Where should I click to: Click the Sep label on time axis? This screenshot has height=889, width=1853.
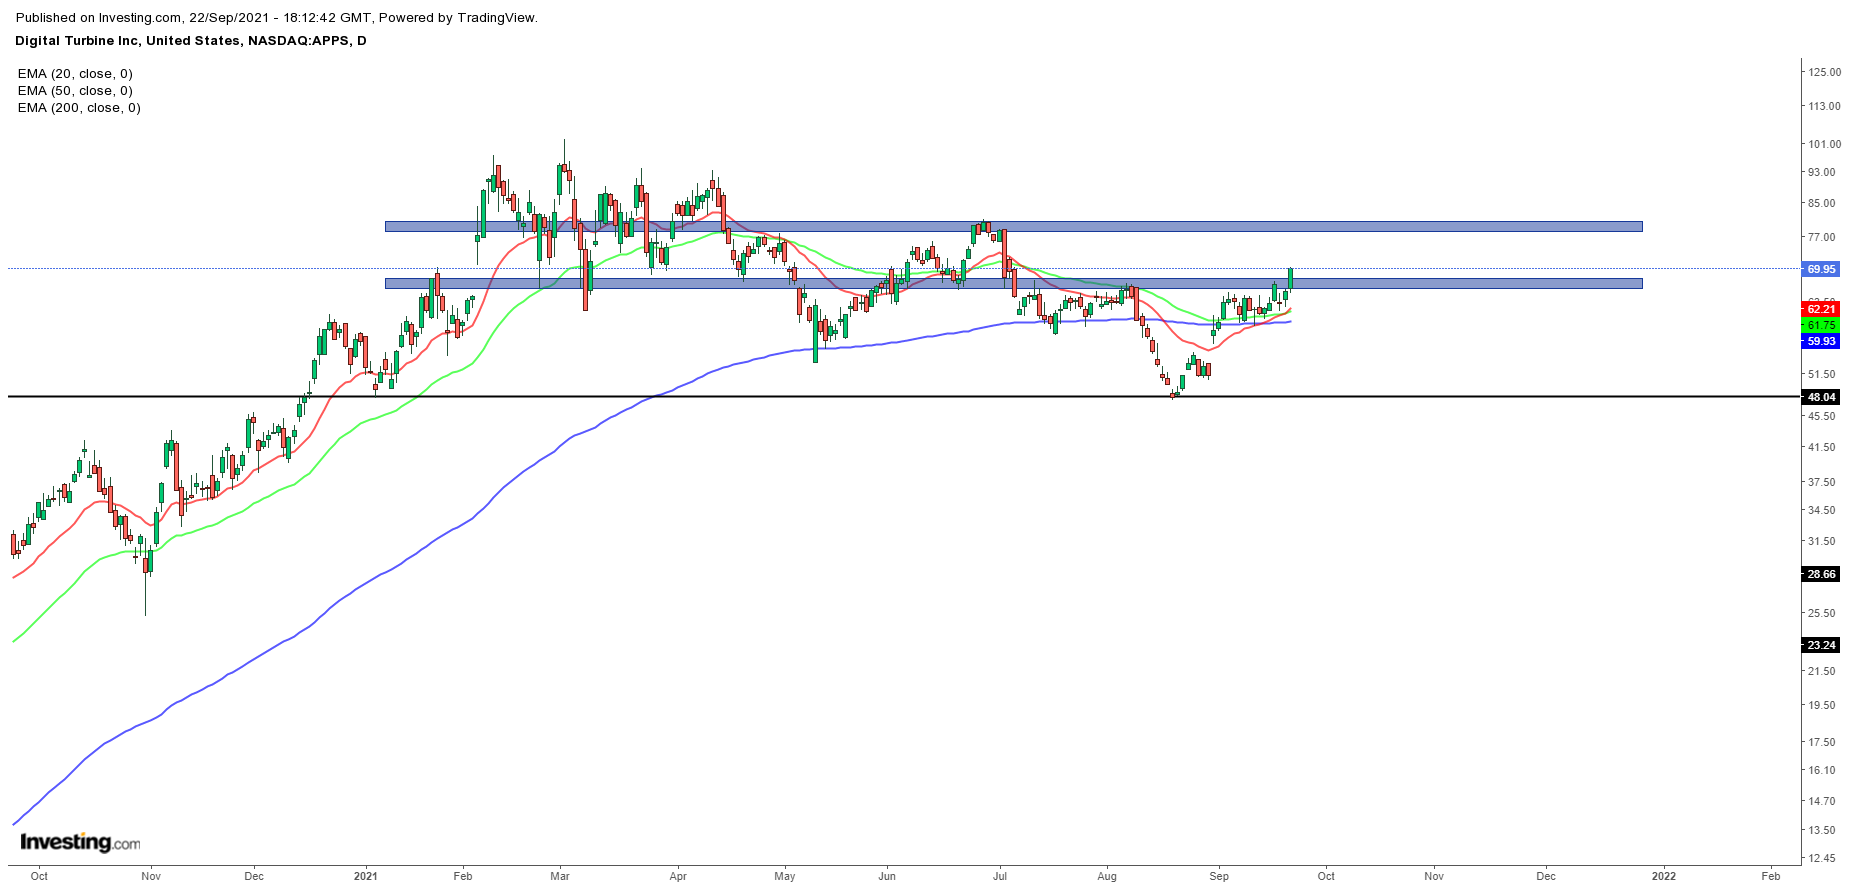click(x=1219, y=876)
